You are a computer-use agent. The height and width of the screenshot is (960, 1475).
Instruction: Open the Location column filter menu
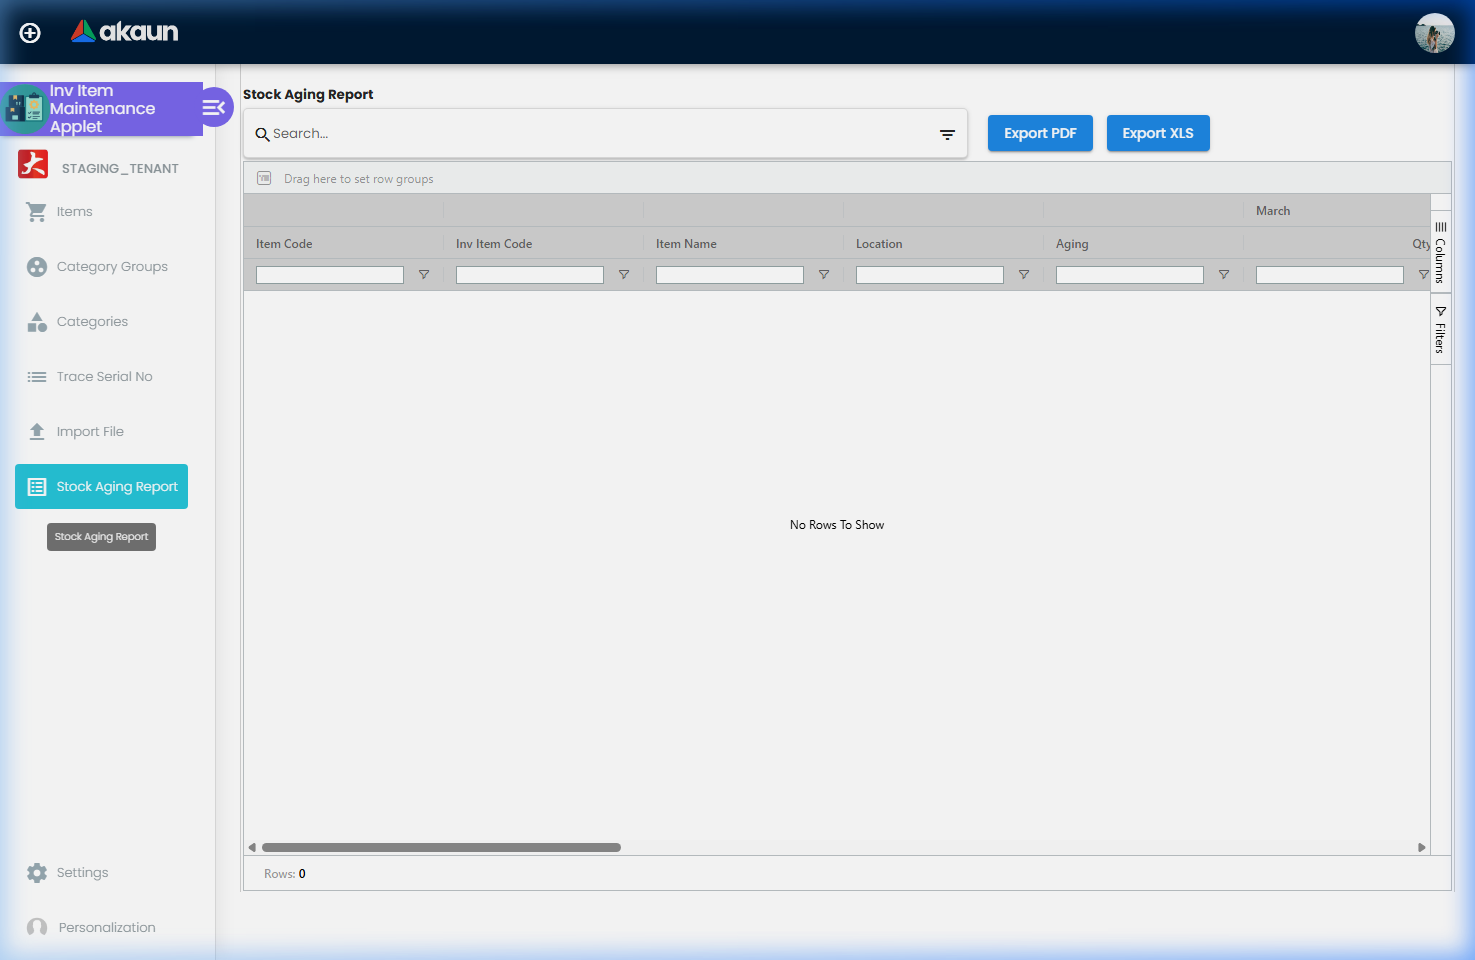coord(1024,275)
